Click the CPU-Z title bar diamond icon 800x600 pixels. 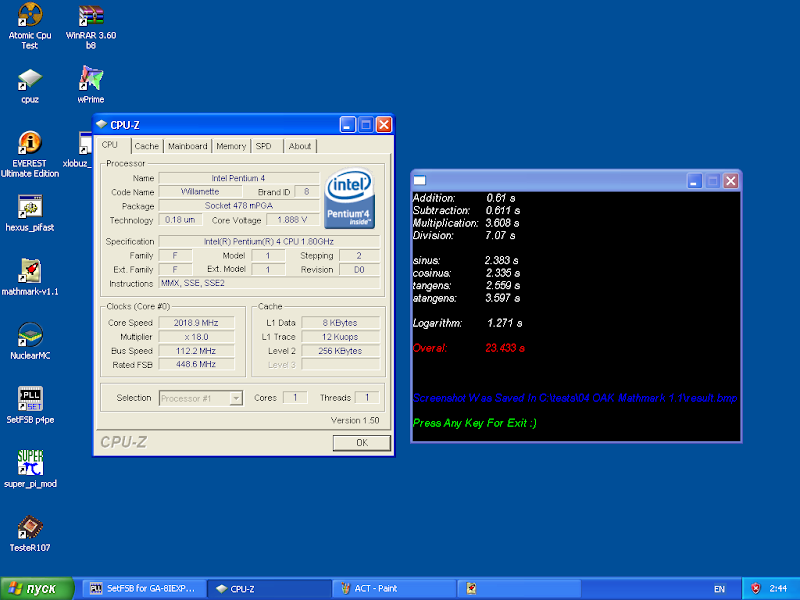point(102,124)
